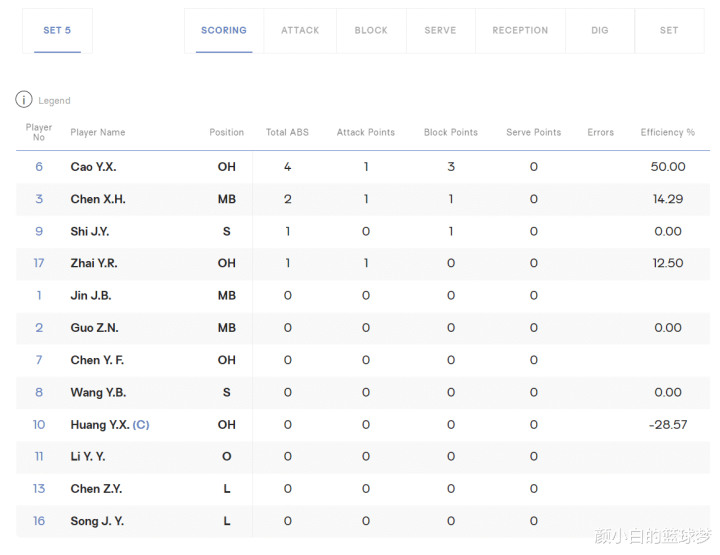This screenshot has width=720, height=555.
Task: Open Legend text link
Action: [x=54, y=101]
